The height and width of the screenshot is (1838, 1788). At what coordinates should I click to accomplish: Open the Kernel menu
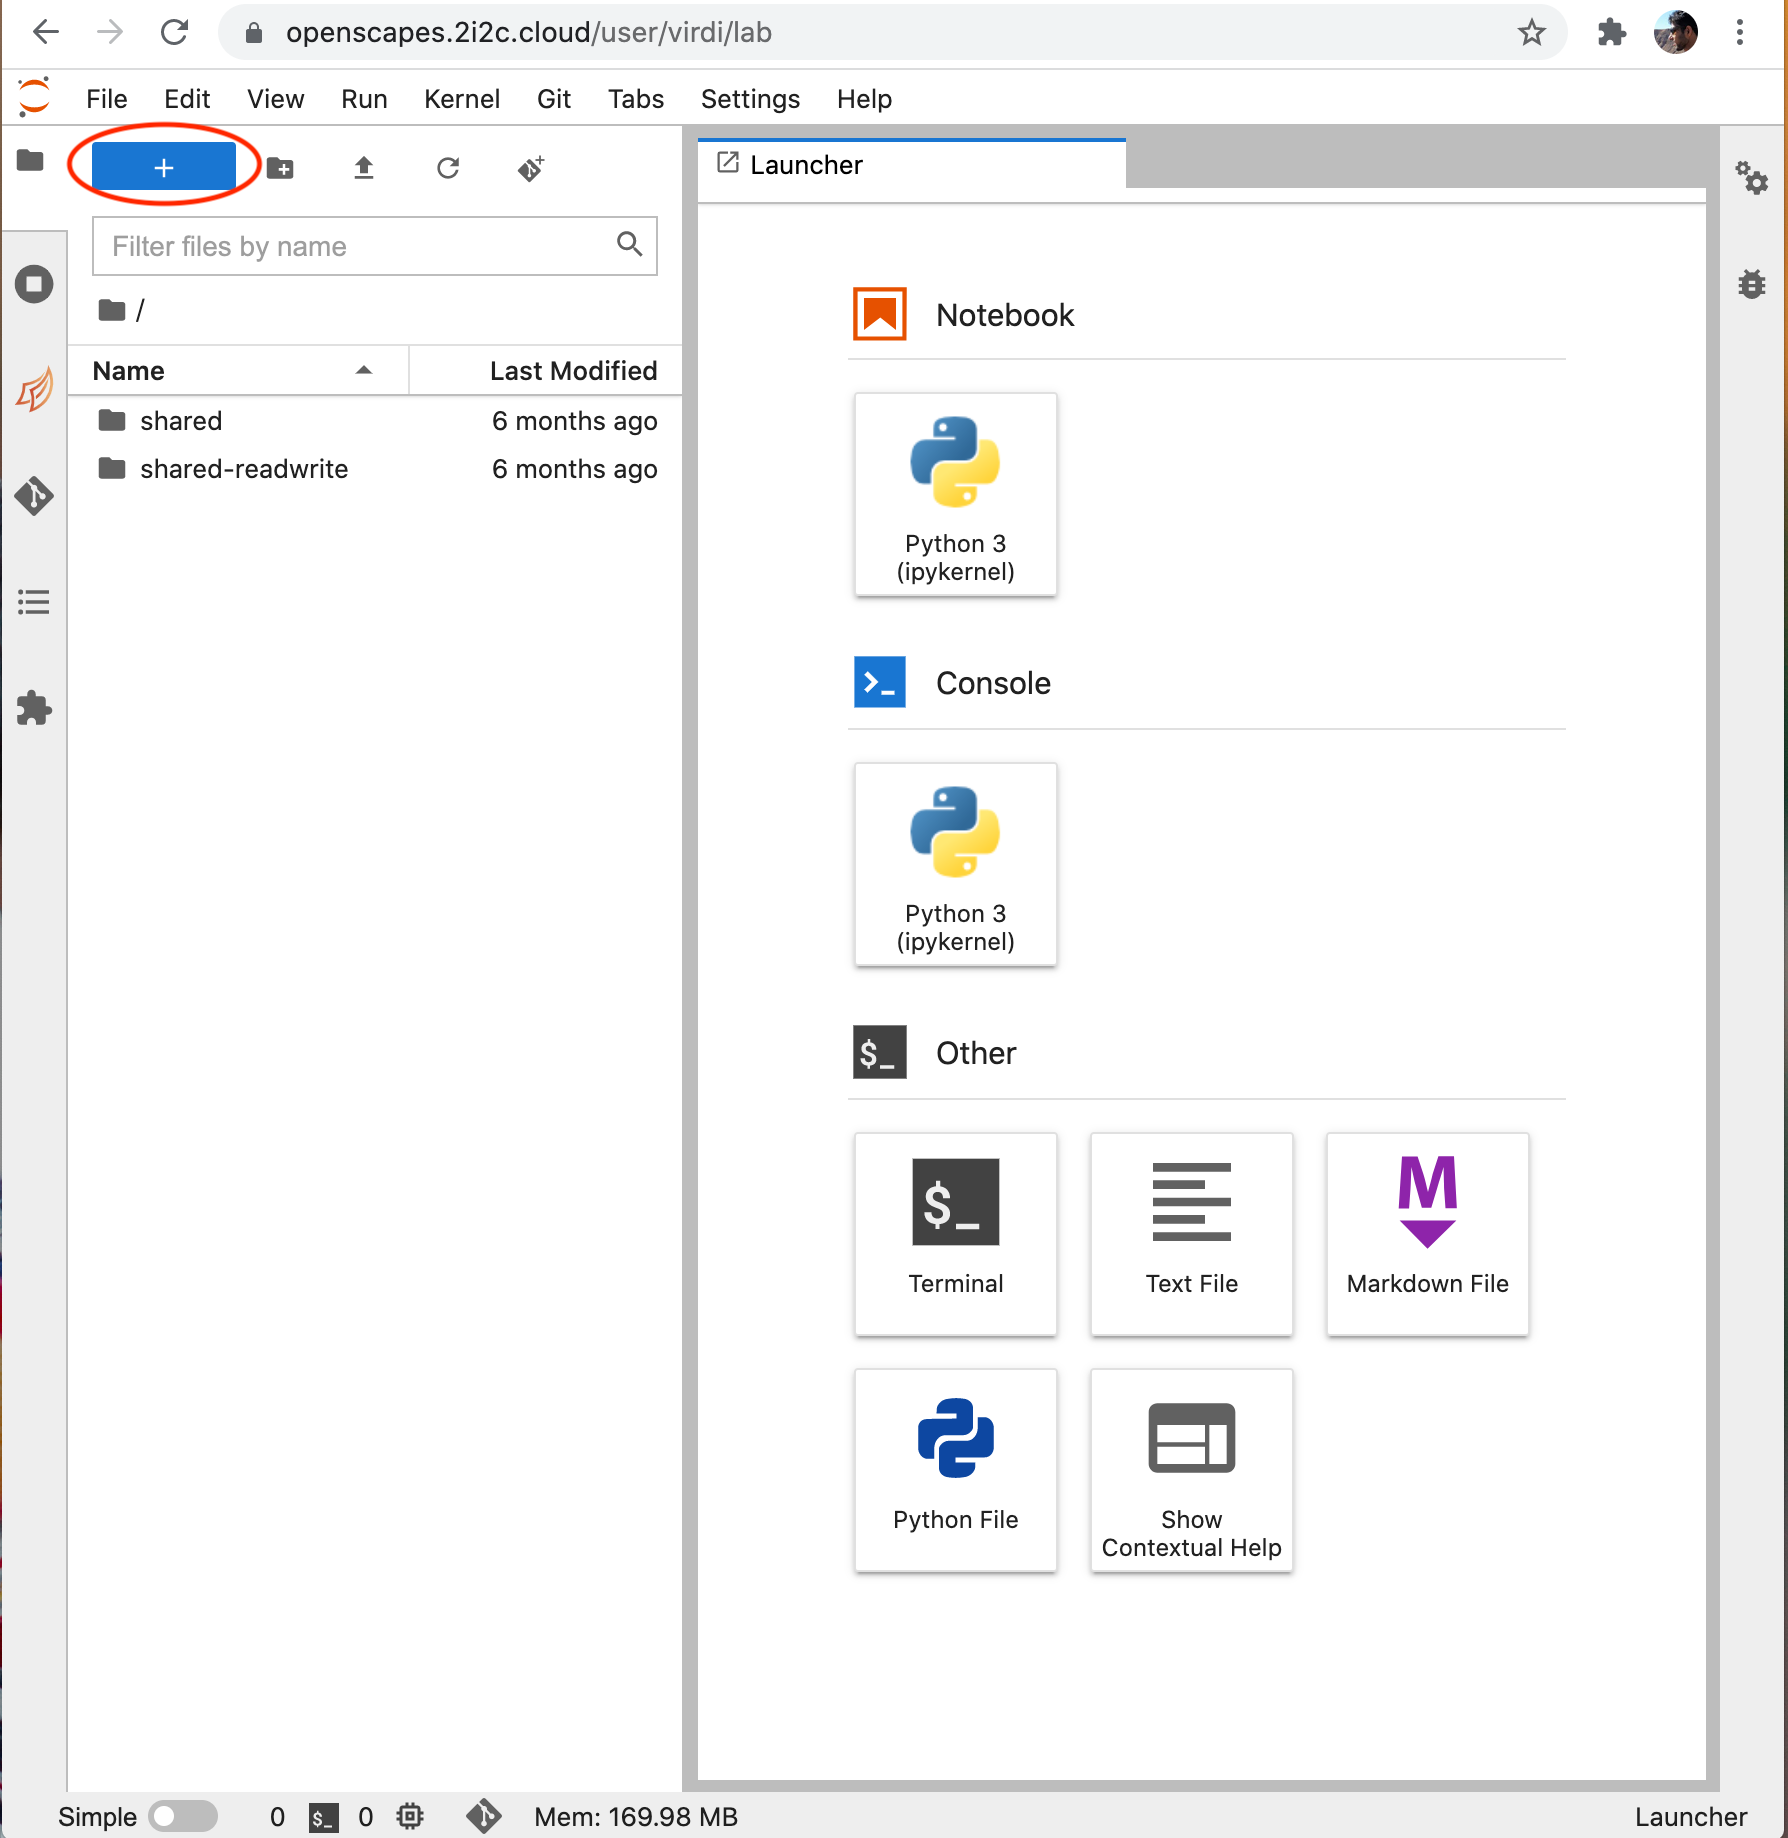pos(461,99)
